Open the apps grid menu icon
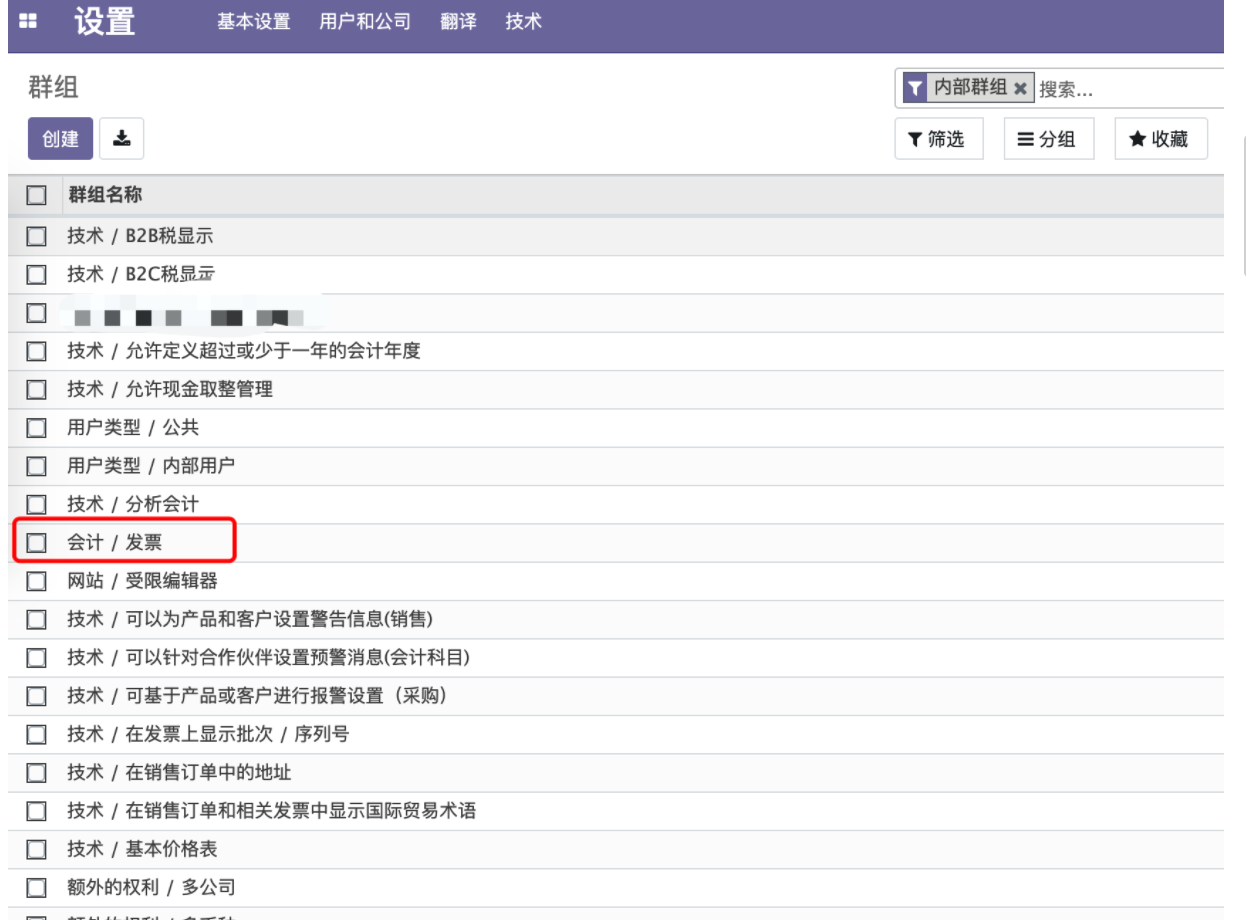1246x920 pixels. pyautogui.click(x=29, y=21)
